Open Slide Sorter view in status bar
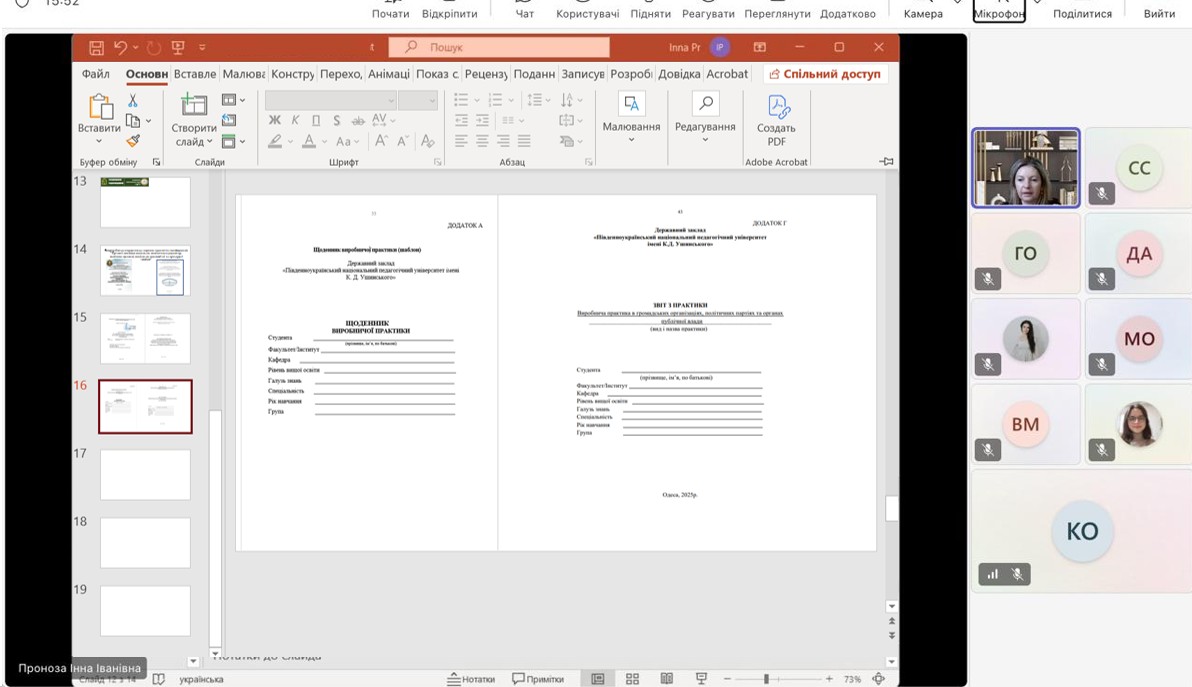1192x687 pixels. [632, 679]
